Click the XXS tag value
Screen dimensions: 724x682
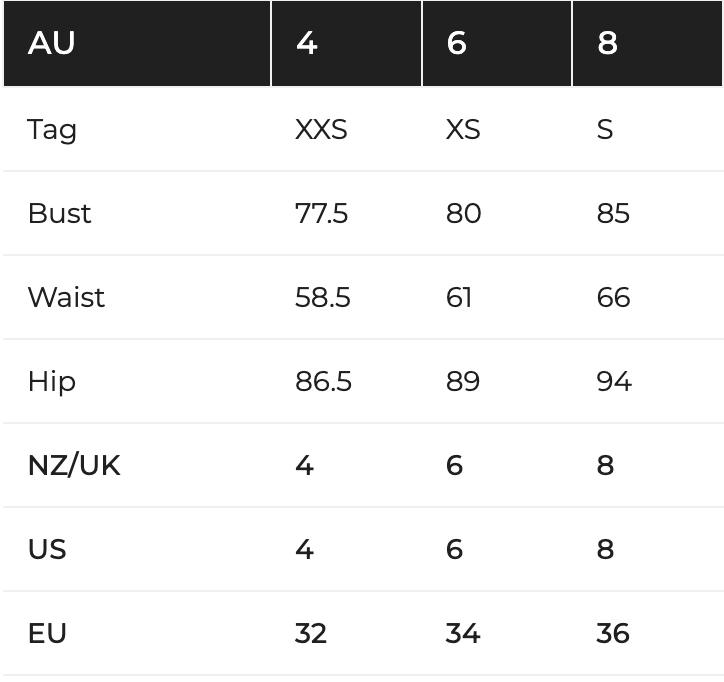click(321, 129)
